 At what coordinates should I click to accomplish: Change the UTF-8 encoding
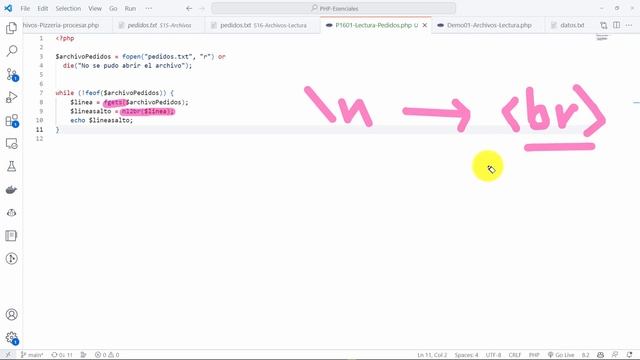[x=493, y=355]
